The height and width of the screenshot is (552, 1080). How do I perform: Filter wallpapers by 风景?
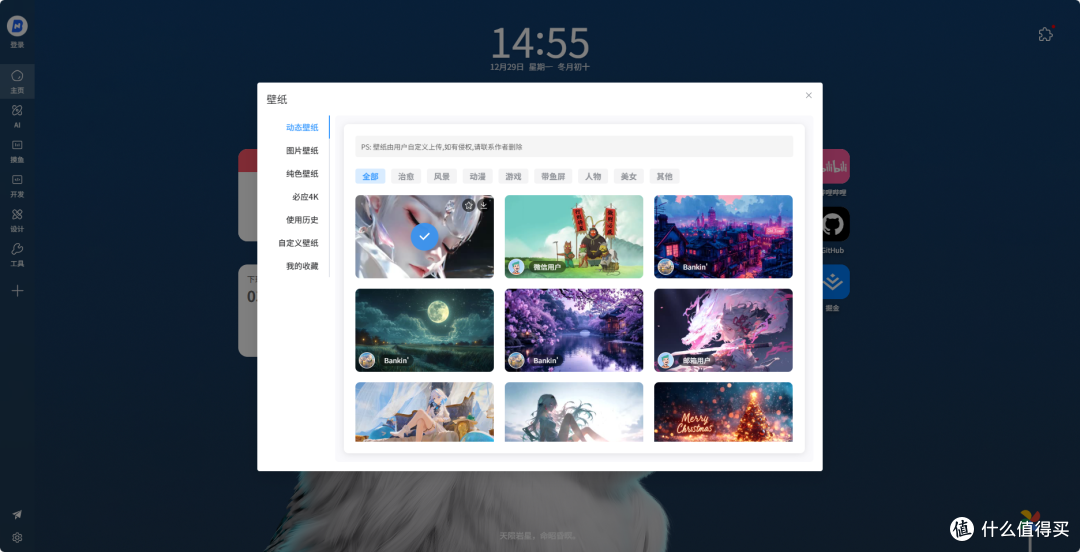[x=442, y=176]
